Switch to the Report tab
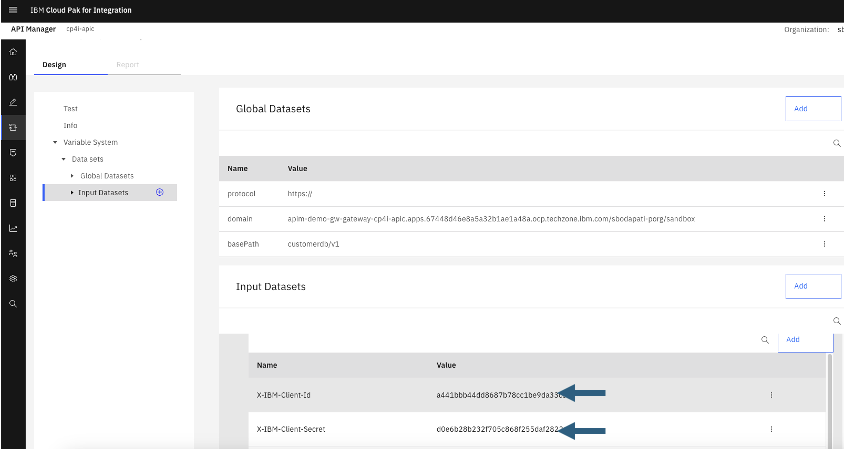845x452 pixels. pyautogui.click(x=126, y=65)
